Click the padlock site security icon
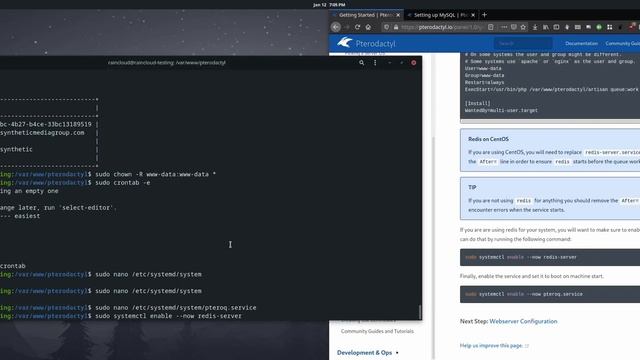Screen dimensions: 640x360 coord(396,27)
